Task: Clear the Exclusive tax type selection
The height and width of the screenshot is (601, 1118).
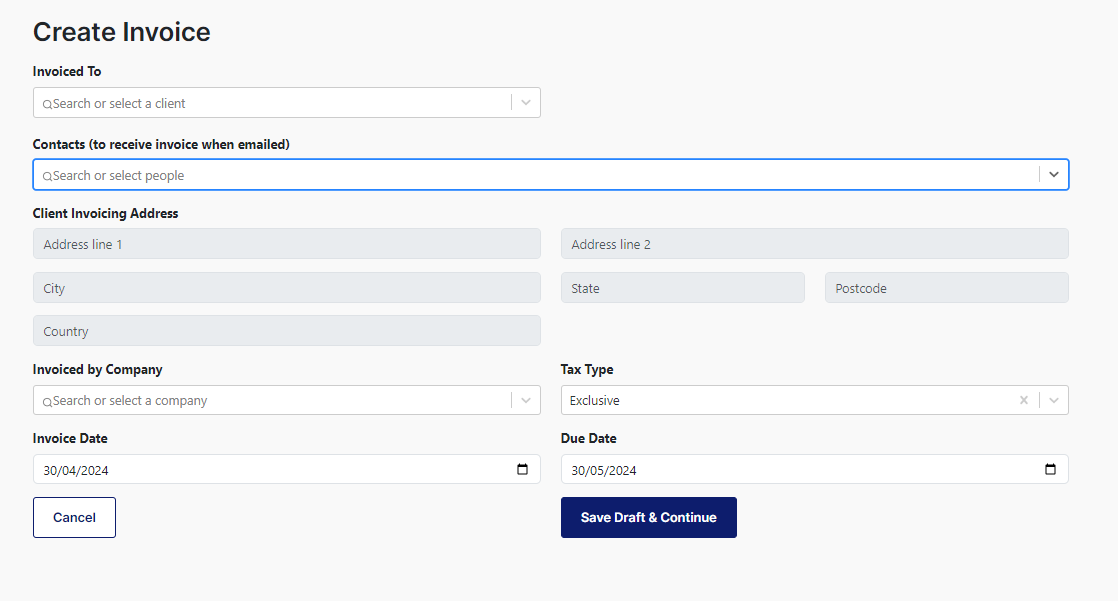Action: coord(1023,399)
